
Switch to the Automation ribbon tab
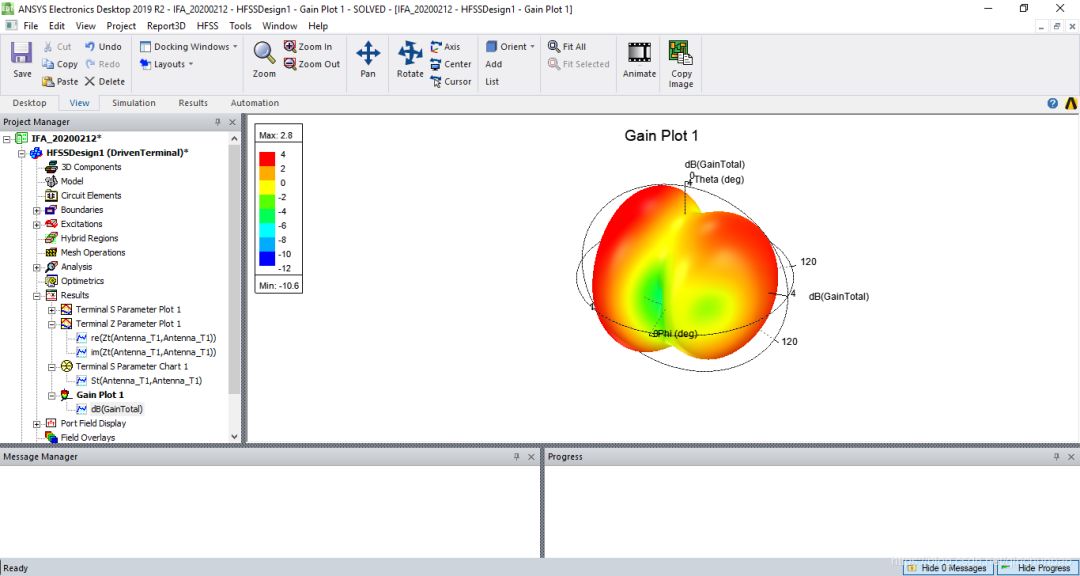(255, 103)
